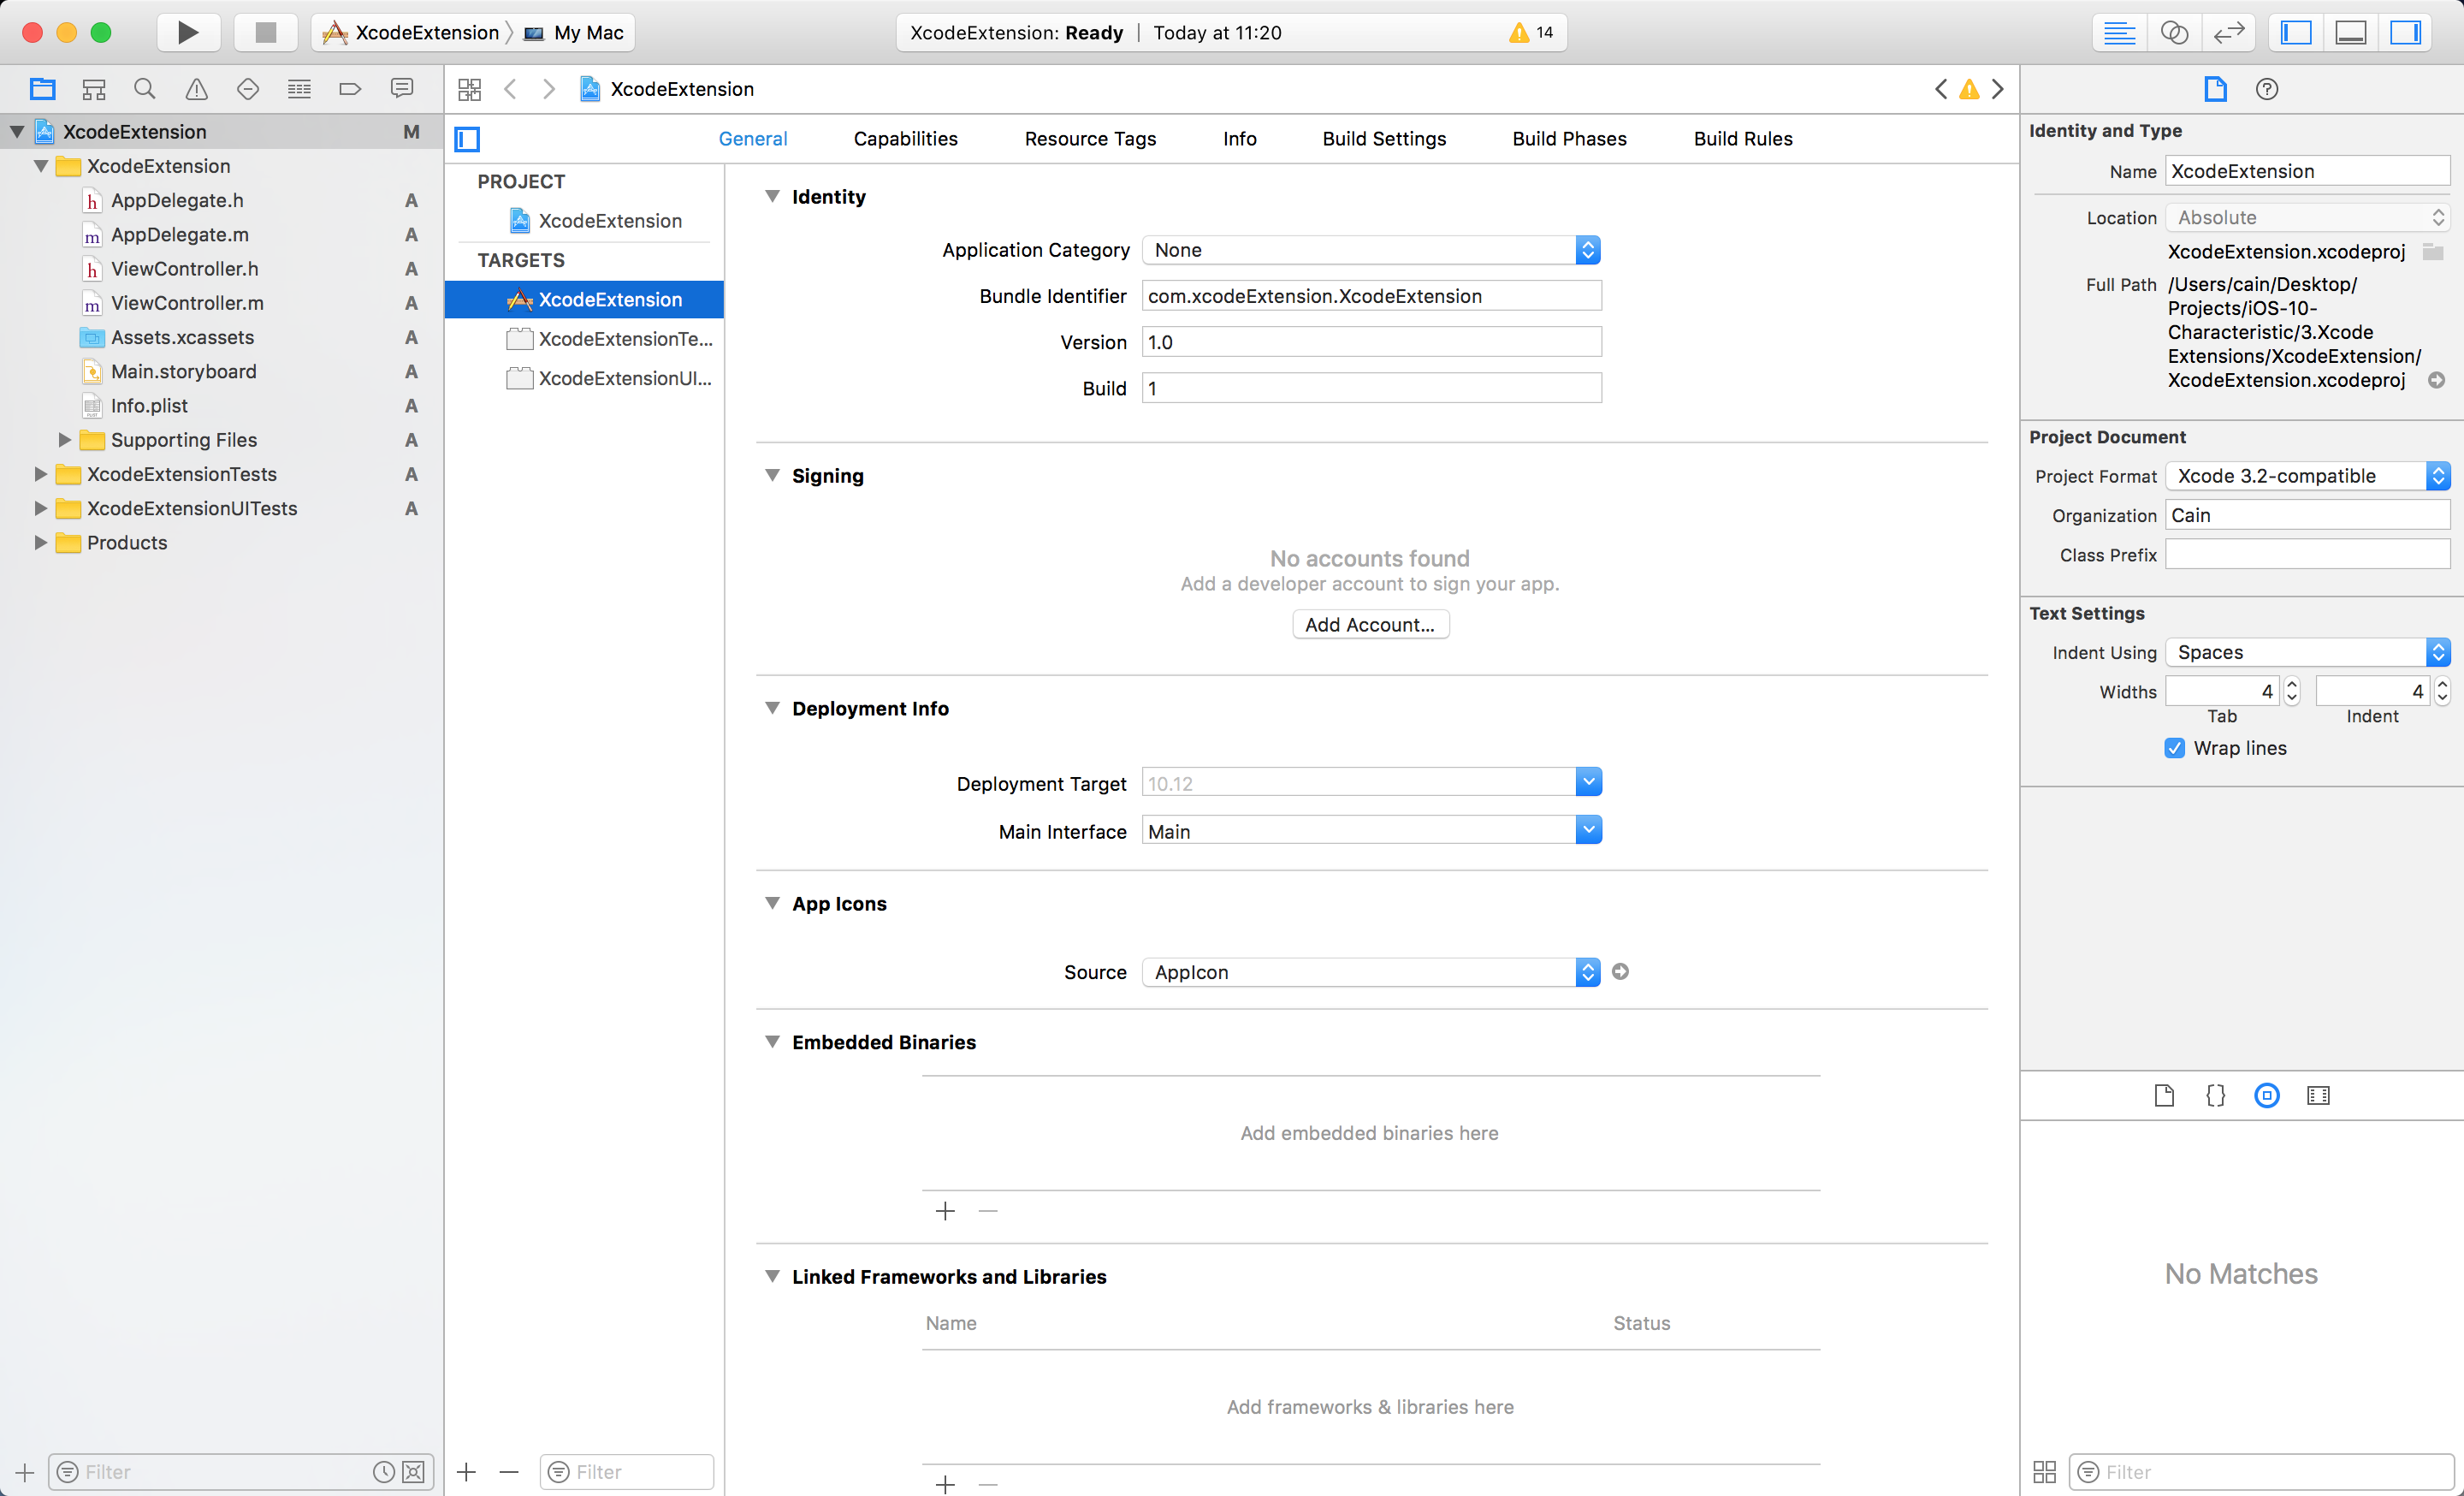Click the Add Account button
2464x1496 pixels.
click(1369, 624)
